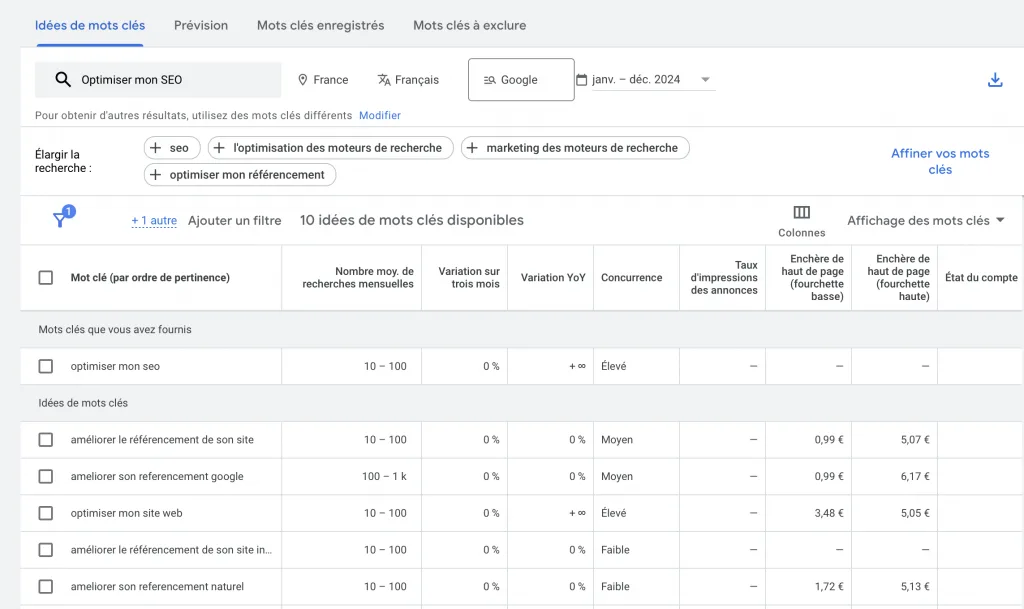Click the calendar icon by the date range
This screenshot has width=1024, height=609.
click(x=581, y=80)
